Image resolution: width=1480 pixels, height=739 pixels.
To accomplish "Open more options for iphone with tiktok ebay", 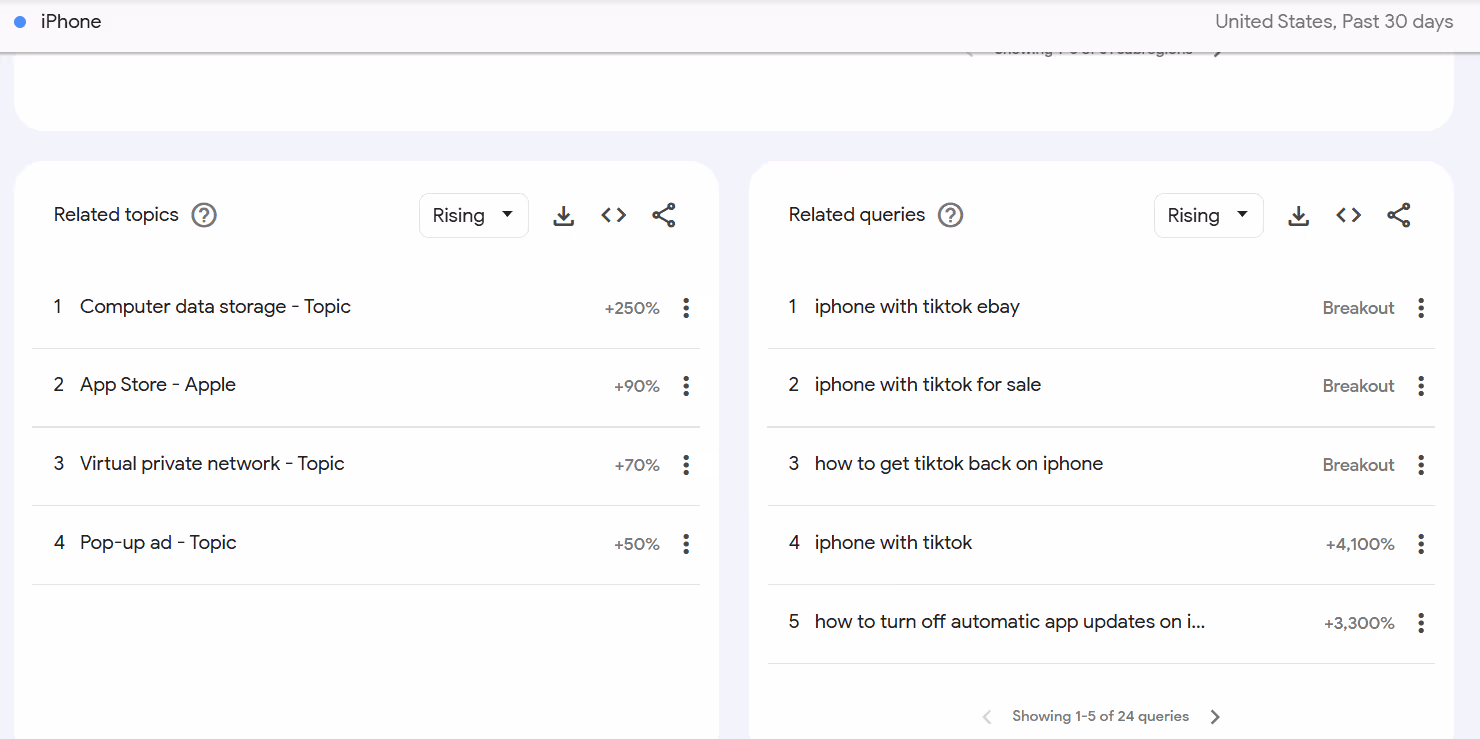I will pos(1421,308).
